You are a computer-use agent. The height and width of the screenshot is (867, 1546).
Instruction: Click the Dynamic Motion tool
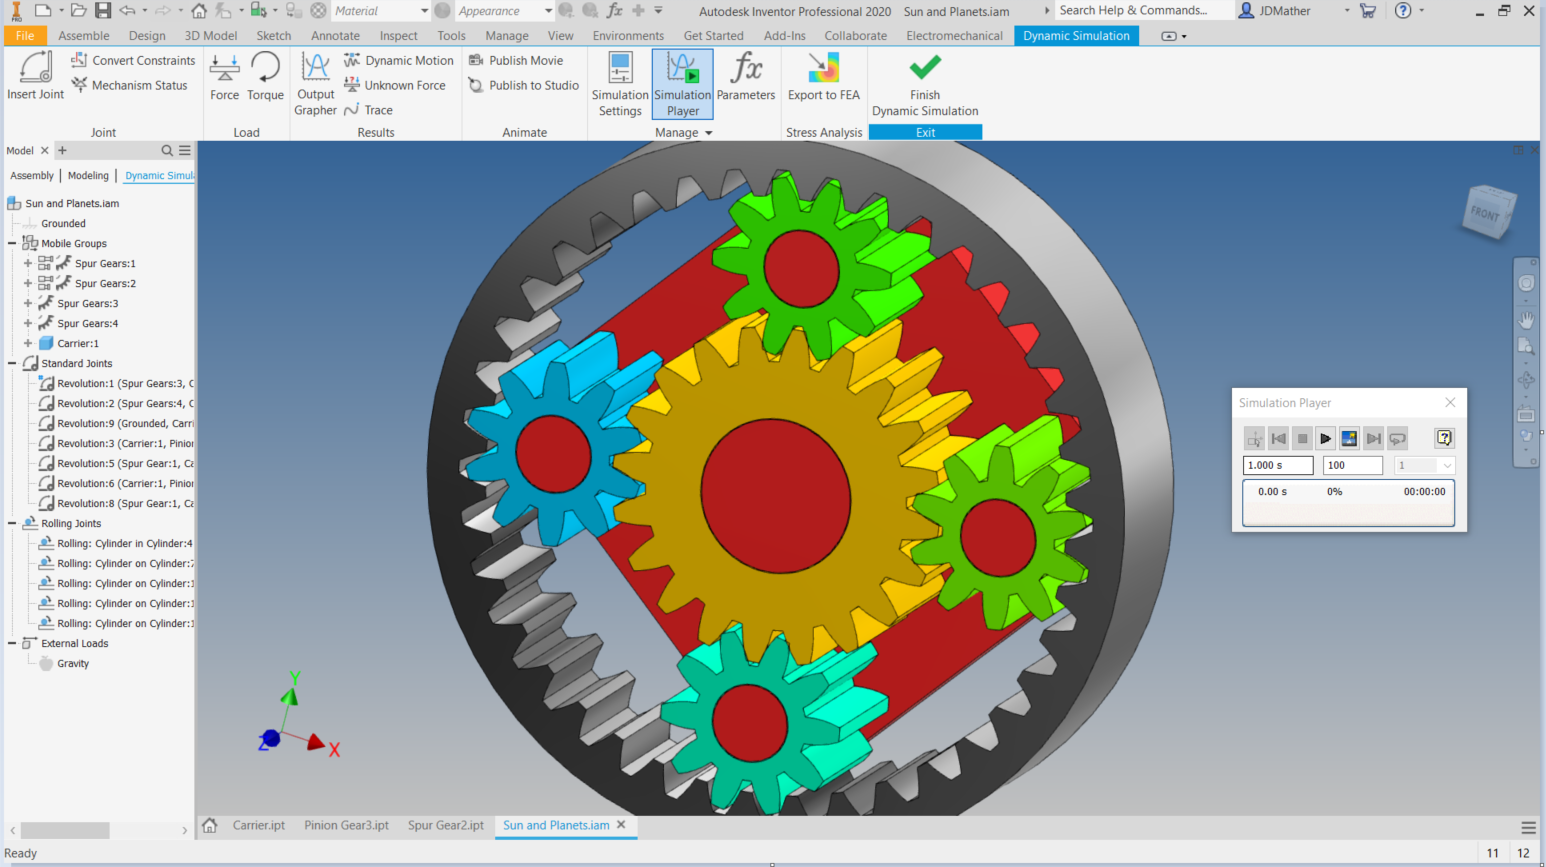click(399, 60)
